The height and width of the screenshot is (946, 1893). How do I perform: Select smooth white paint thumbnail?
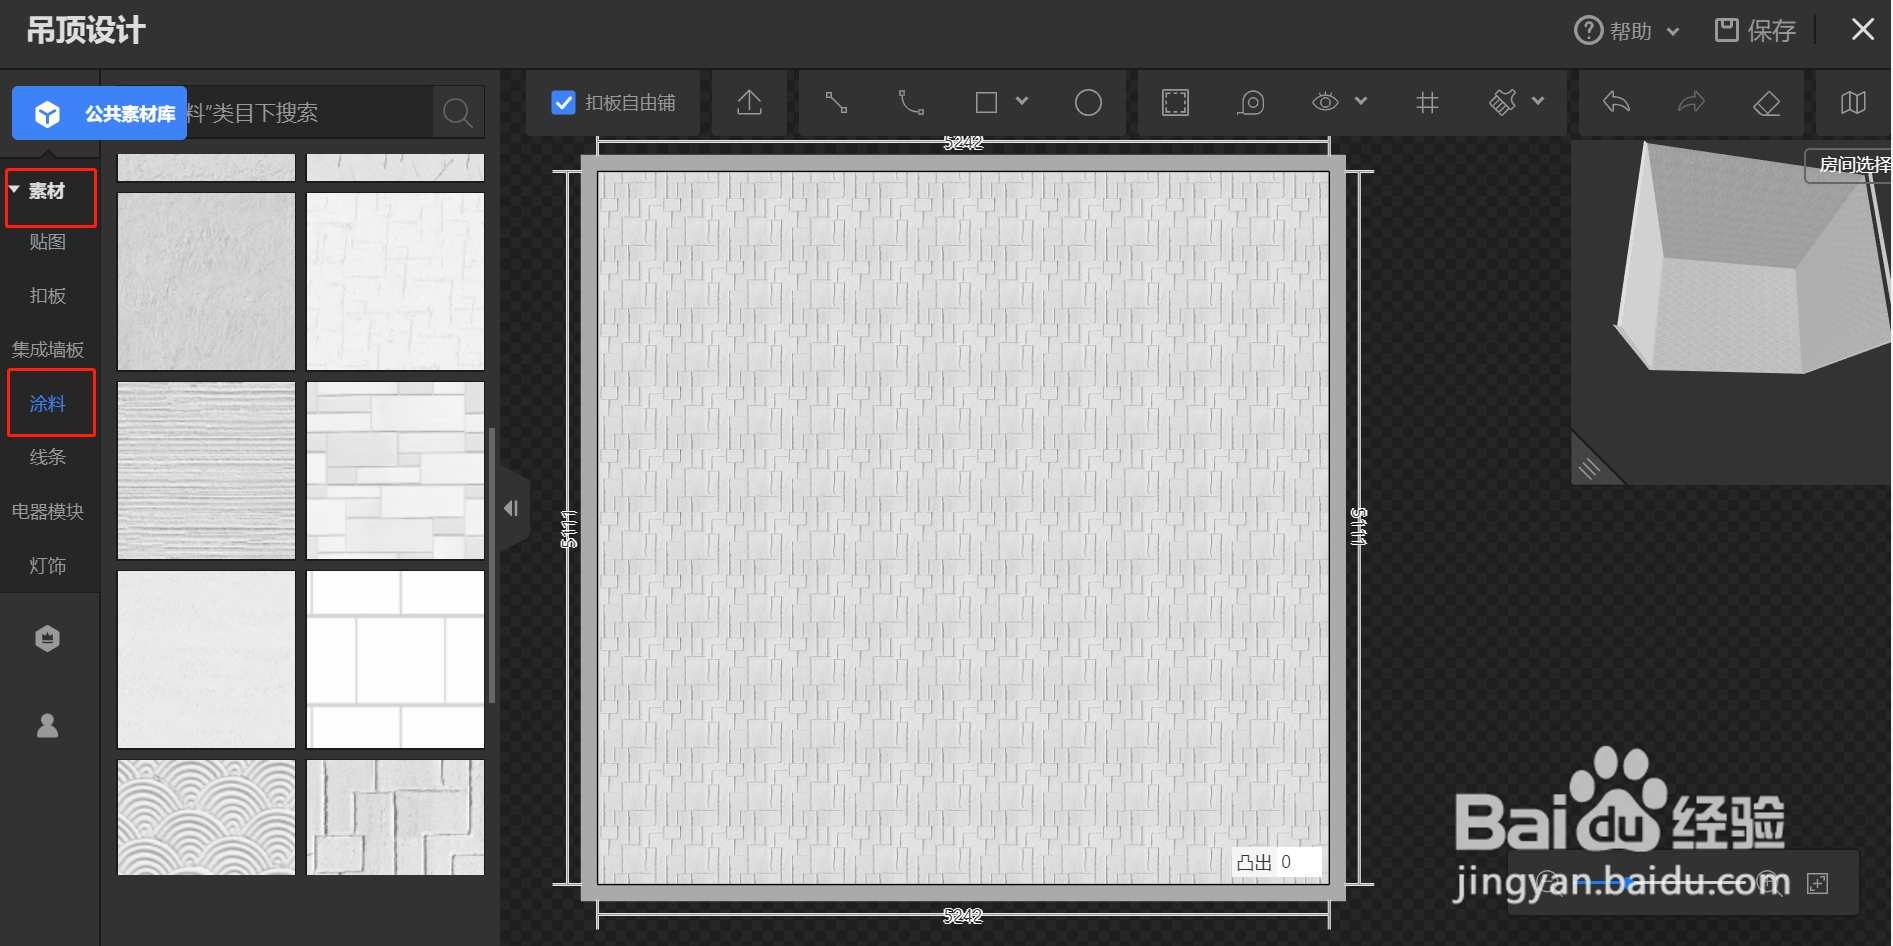coord(206,659)
